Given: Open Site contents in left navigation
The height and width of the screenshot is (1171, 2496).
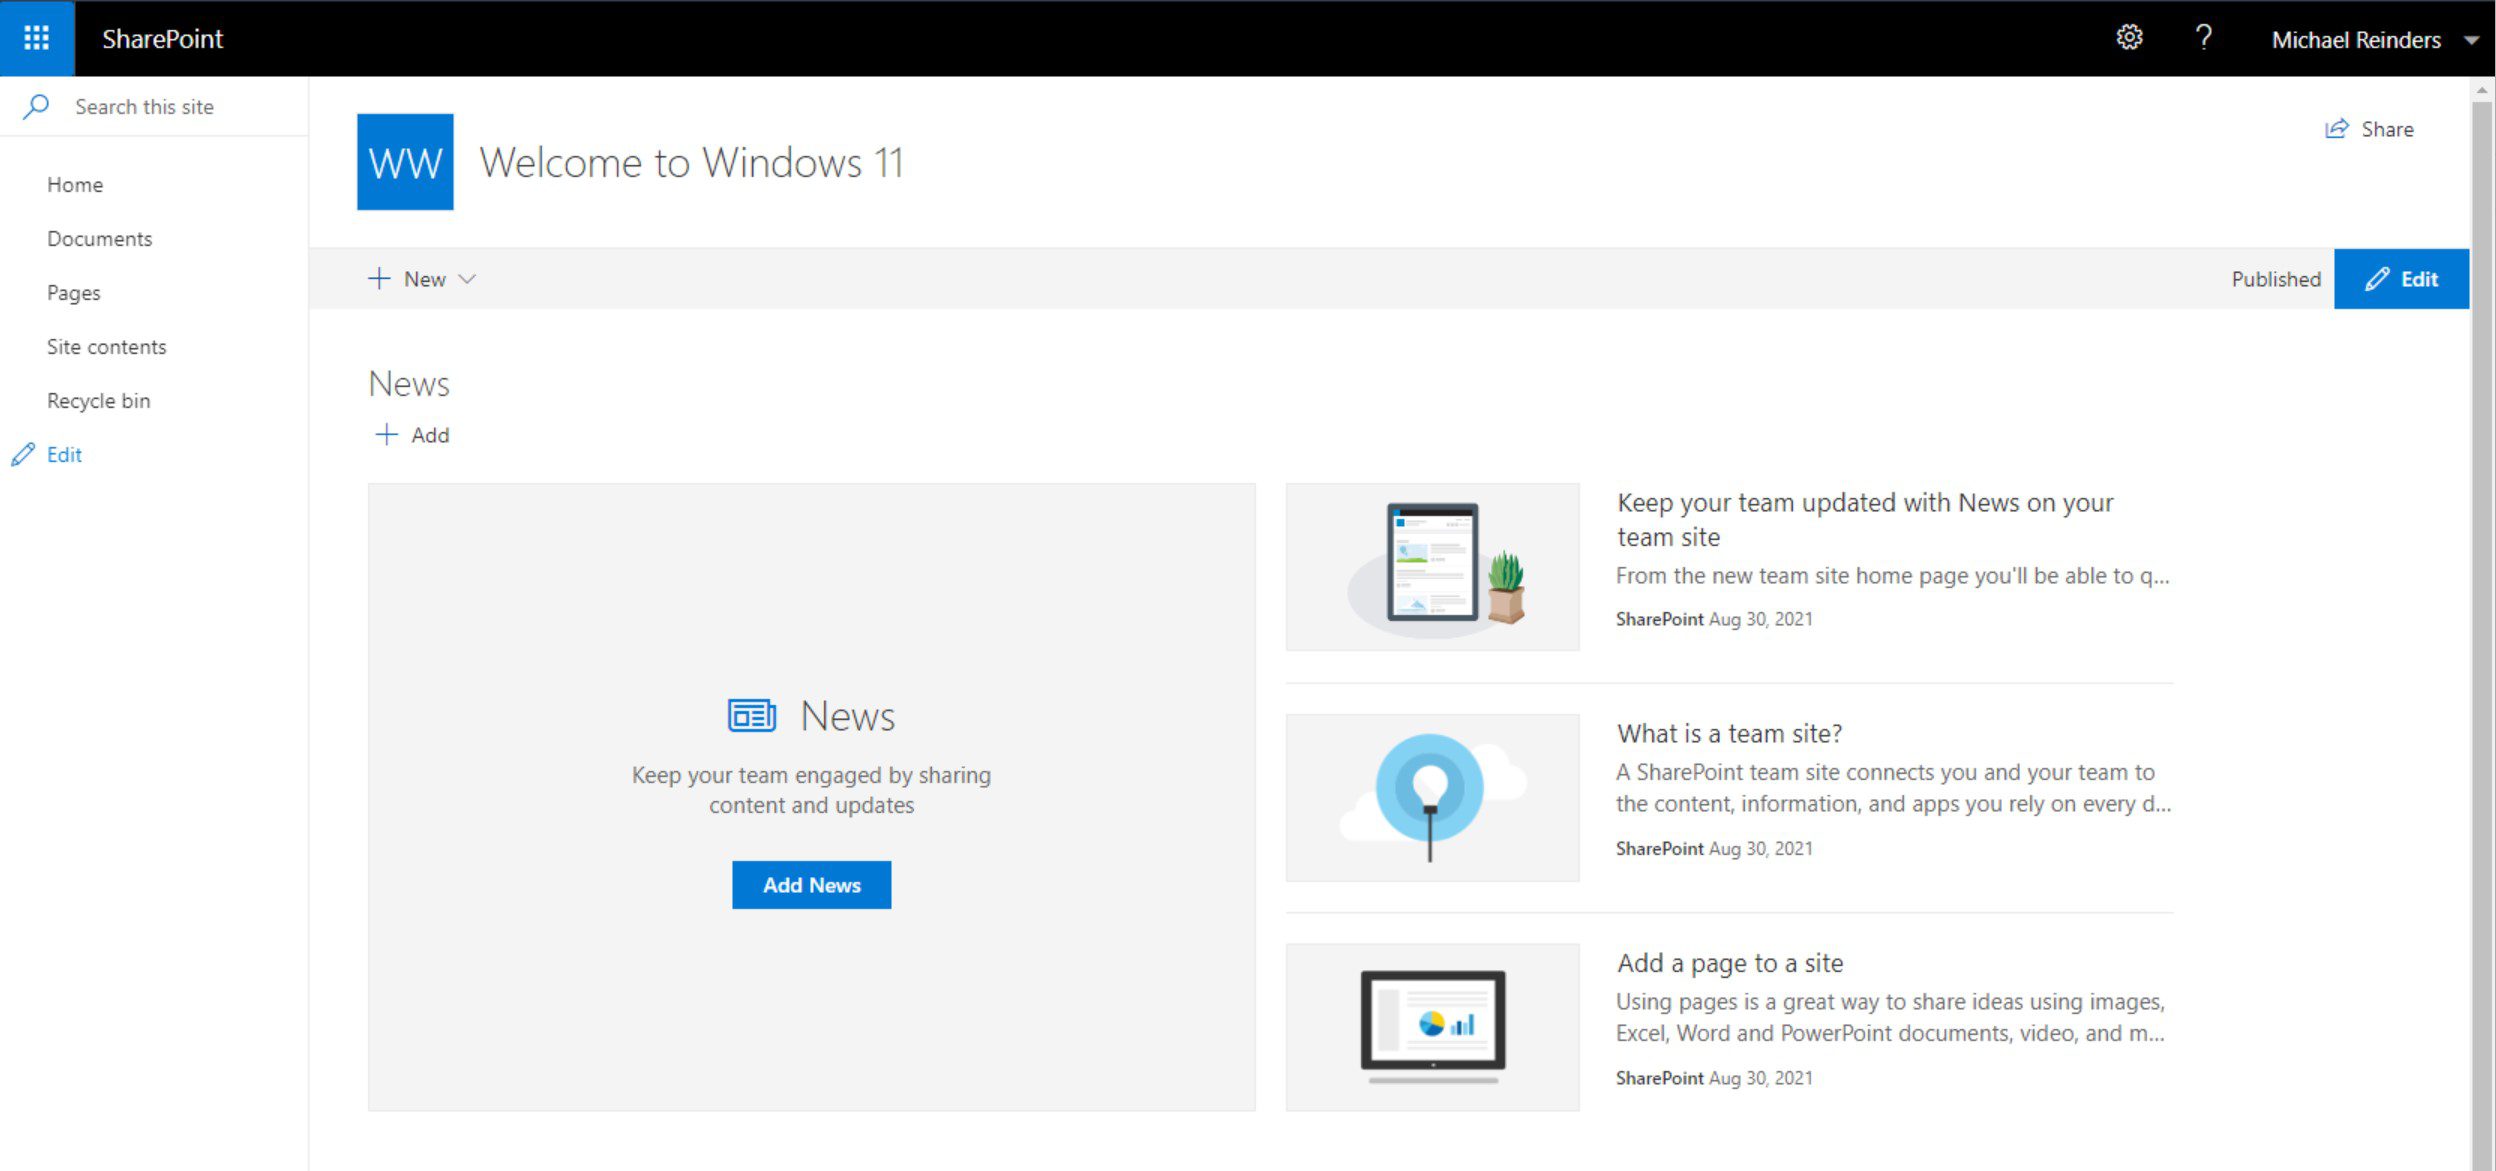Looking at the screenshot, I should 106,347.
